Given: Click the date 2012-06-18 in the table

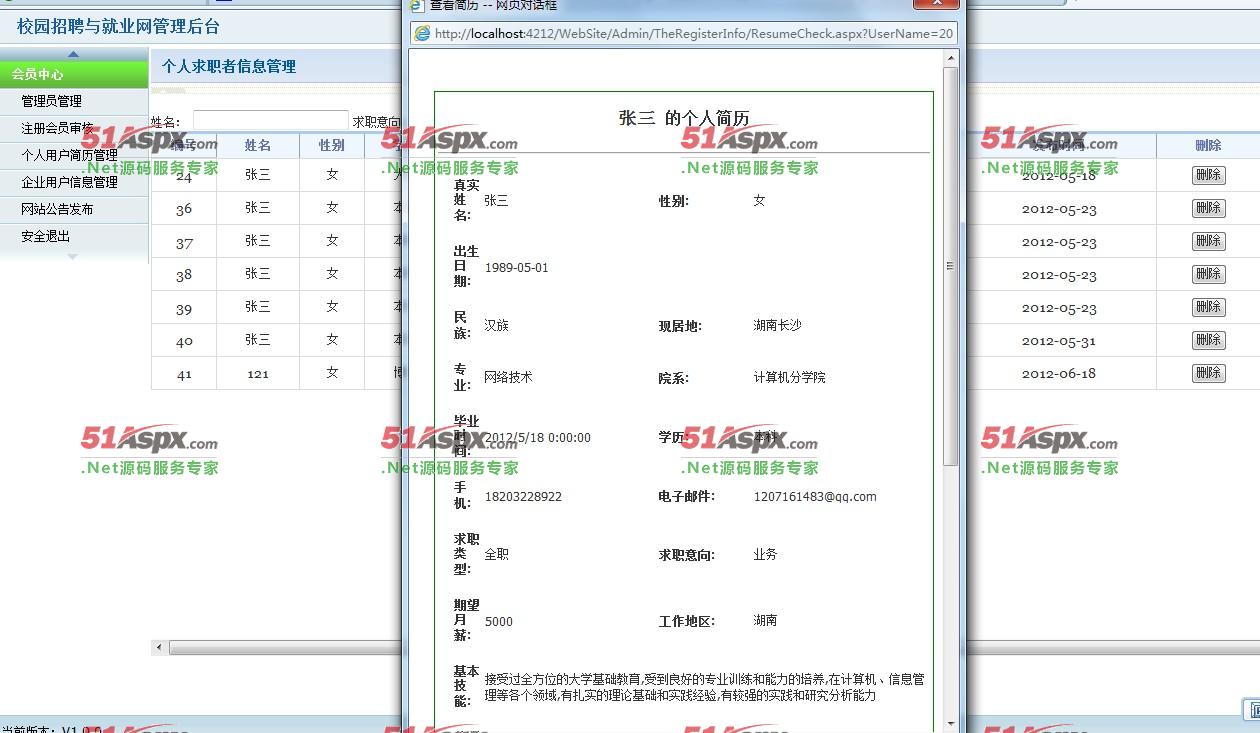Looking at the screenshot, I should click(x=1059, y=374).
